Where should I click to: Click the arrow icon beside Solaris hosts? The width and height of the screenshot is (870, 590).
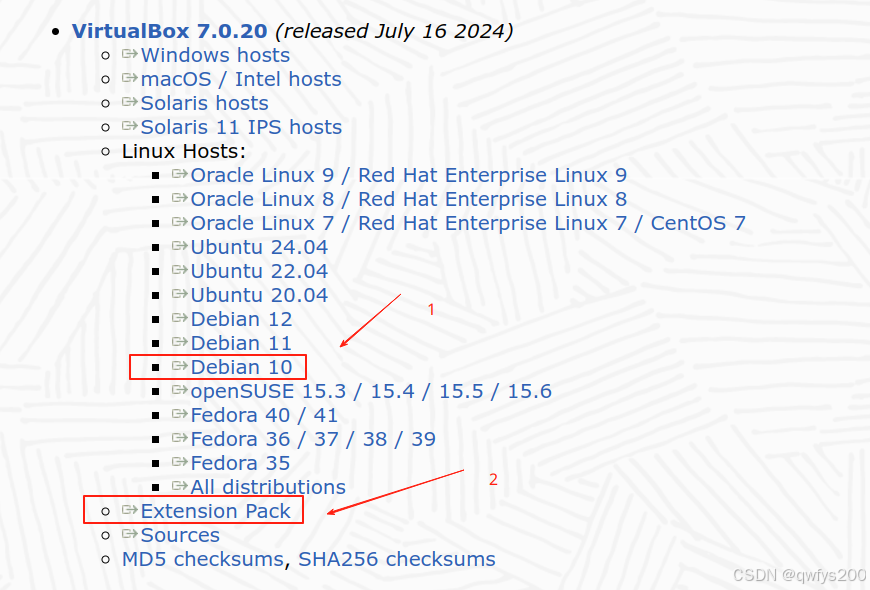tap(130, 103)
